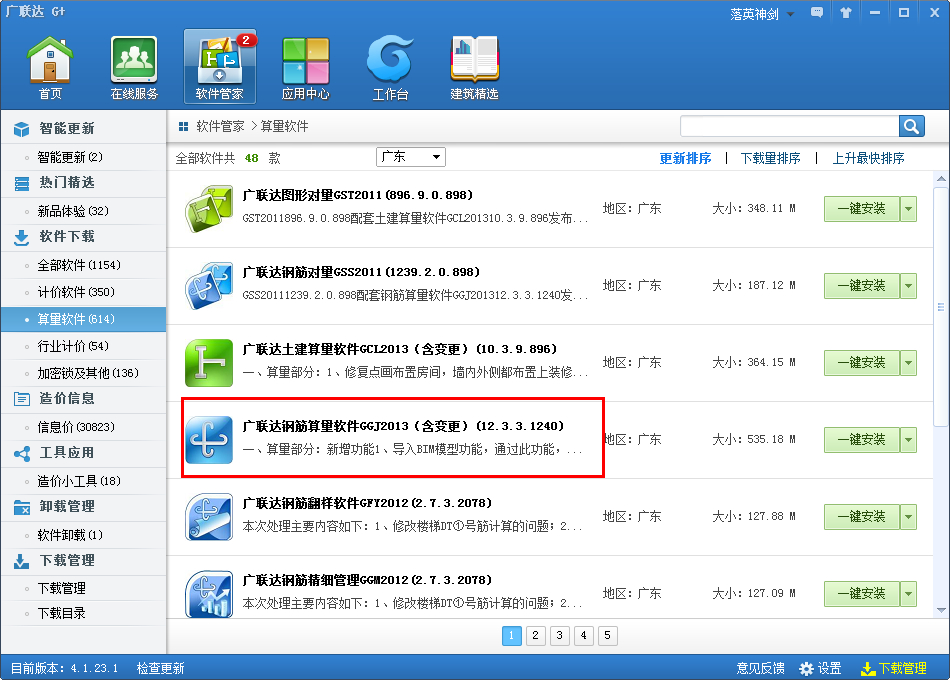Click the 卸载管理 folder header icon
950x680 pixels.
[x=22, y=507]
